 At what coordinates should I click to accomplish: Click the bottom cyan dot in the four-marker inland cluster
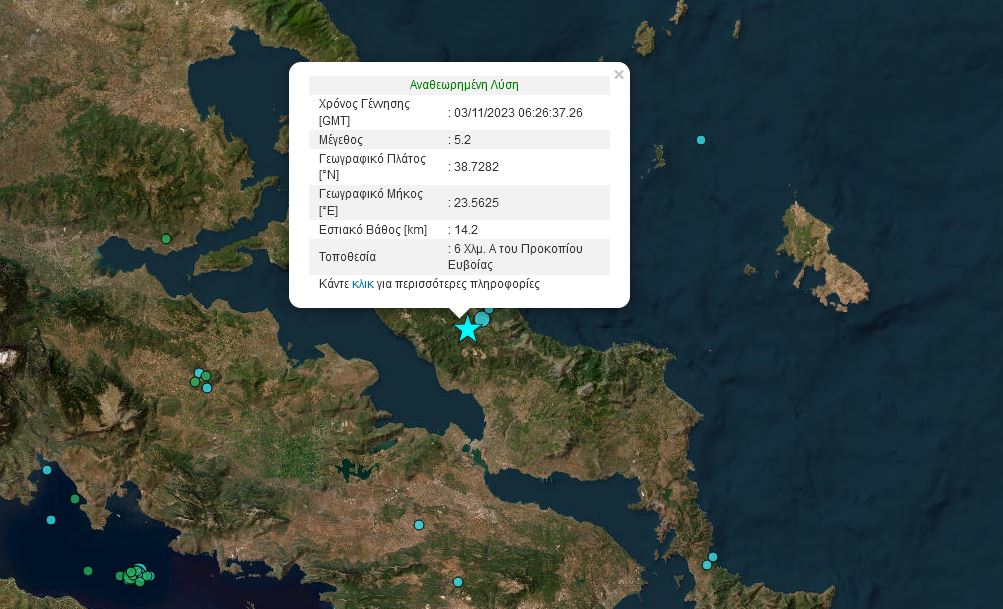point(207,388)
